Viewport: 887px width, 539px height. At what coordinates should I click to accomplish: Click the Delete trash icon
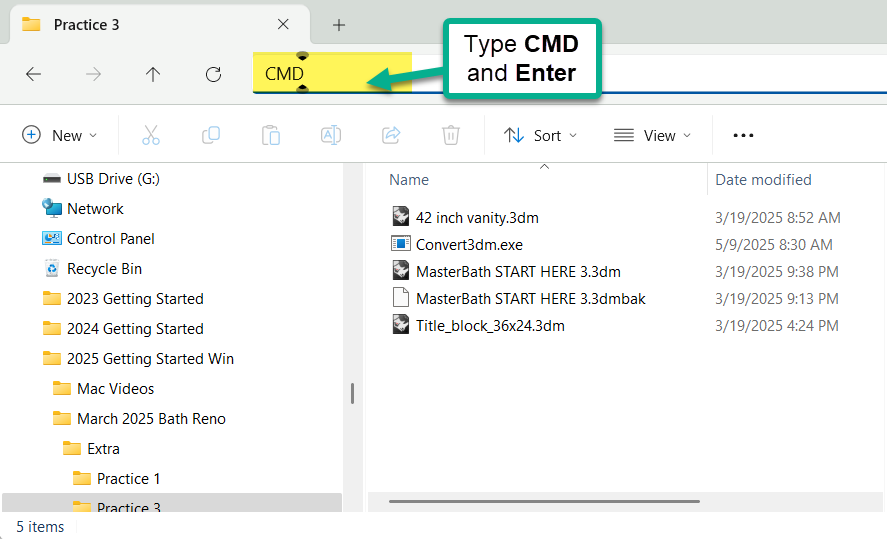point(450,135)
